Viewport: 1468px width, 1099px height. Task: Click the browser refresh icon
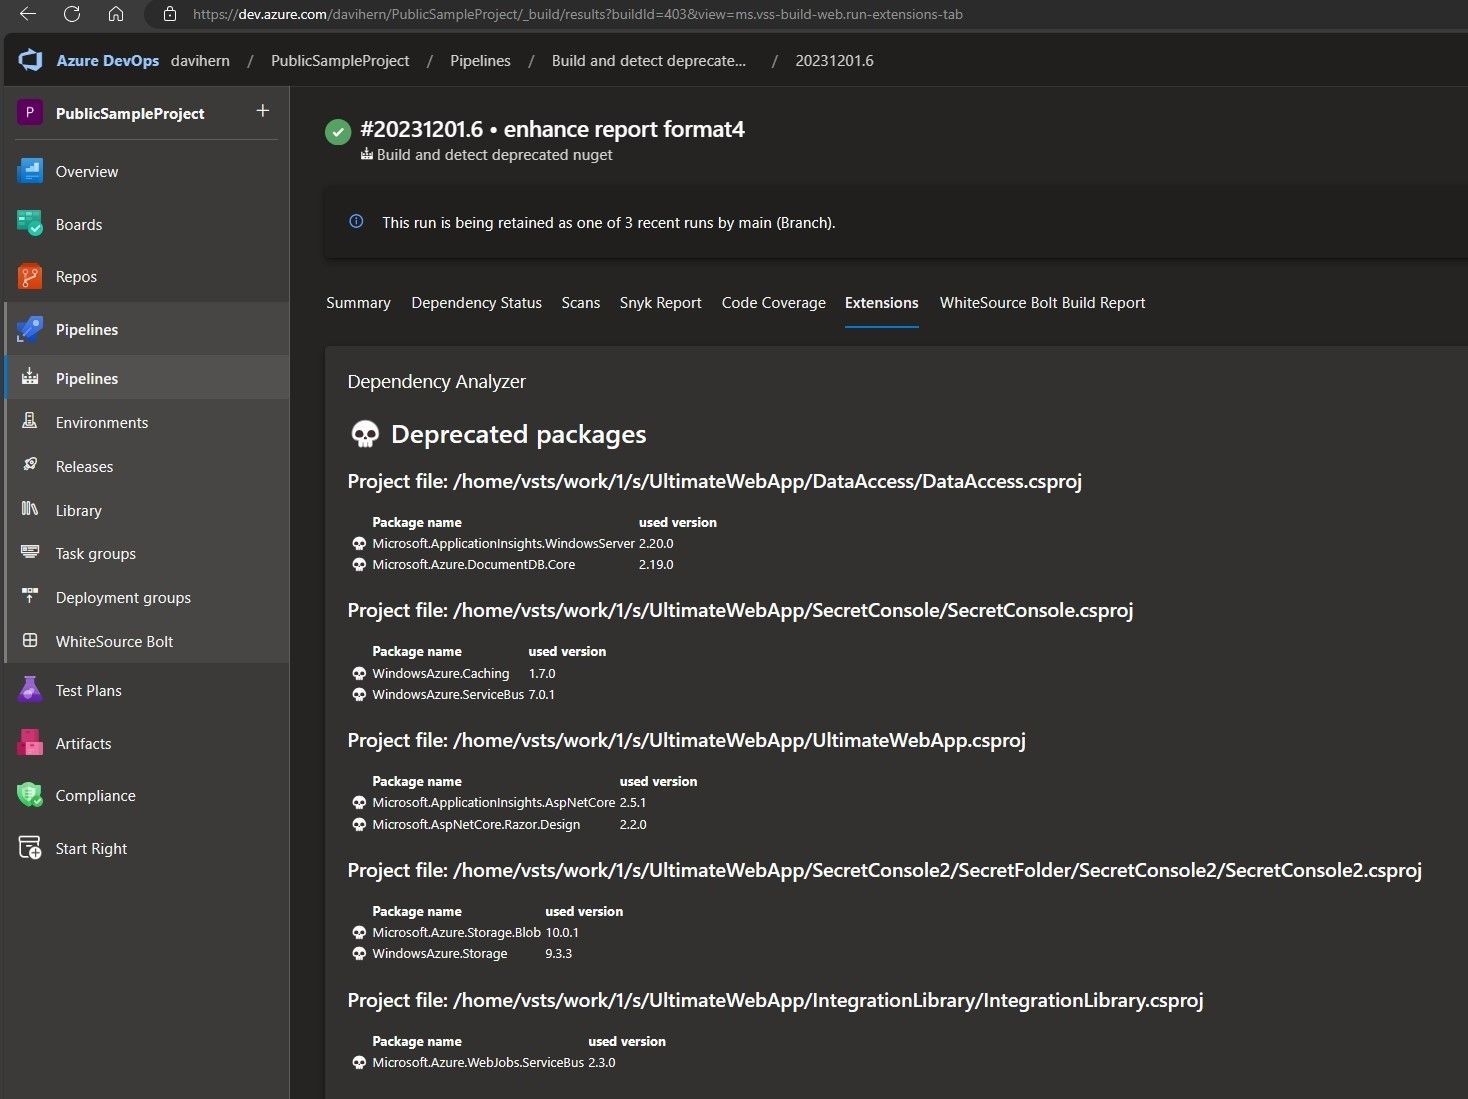tap(70, 14)
